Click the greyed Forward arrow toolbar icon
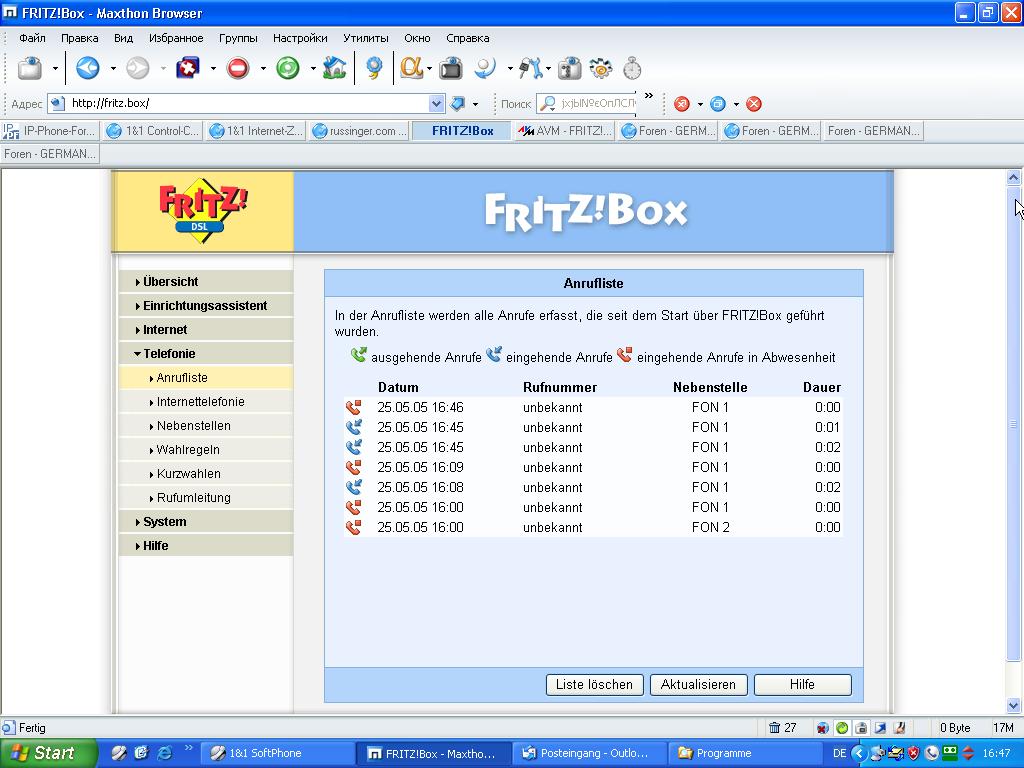This screenshot has width=1024, height=768. pyautogui.click(x=138, y=68)
